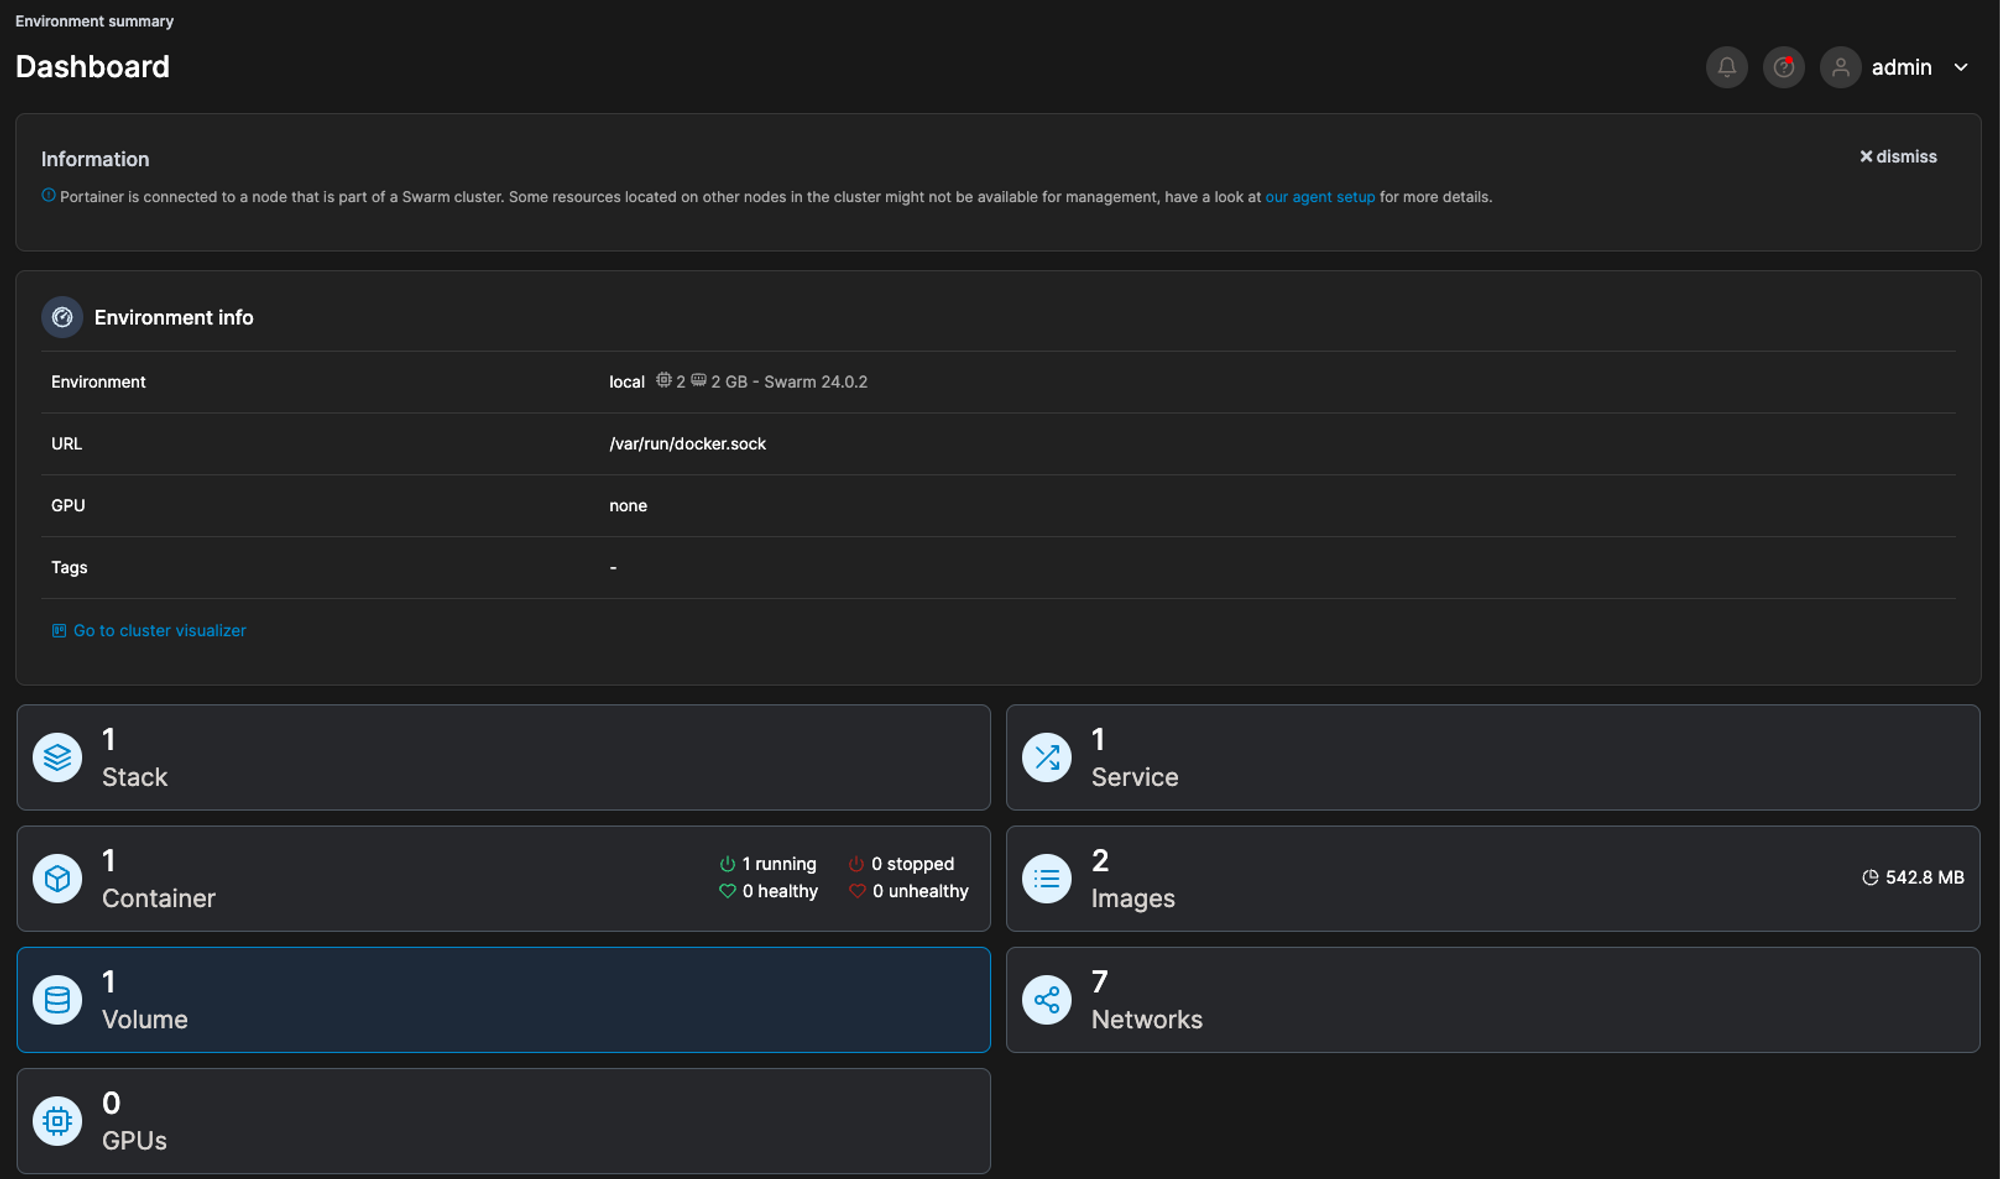Open the notifications bell icon
This screenshot has height=1179, width=2000.
(1726, 67)
